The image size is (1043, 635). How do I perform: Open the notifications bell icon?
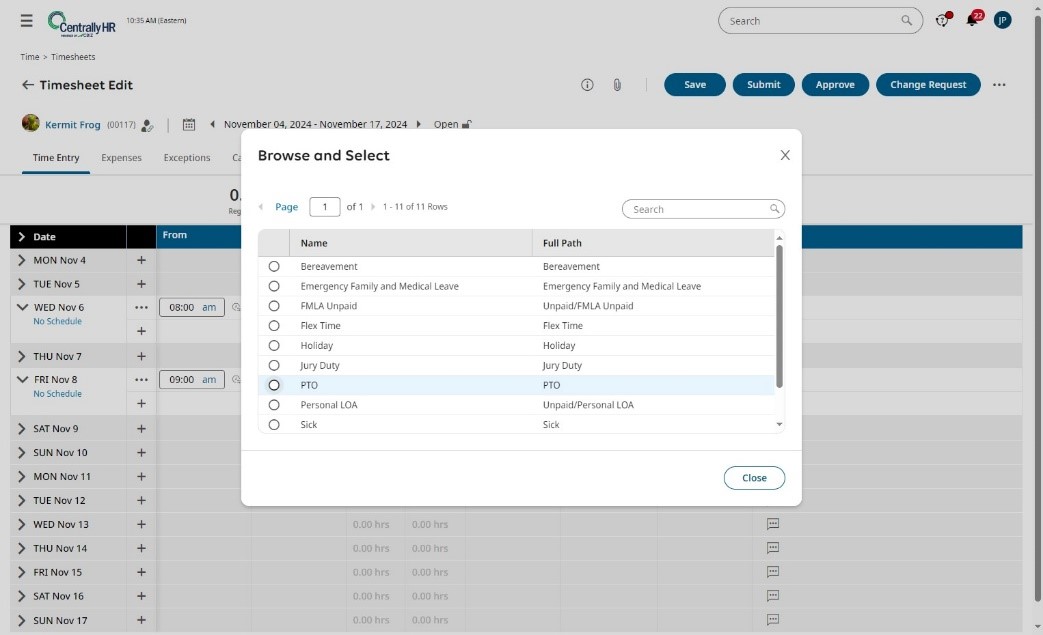tap(972, 19)
